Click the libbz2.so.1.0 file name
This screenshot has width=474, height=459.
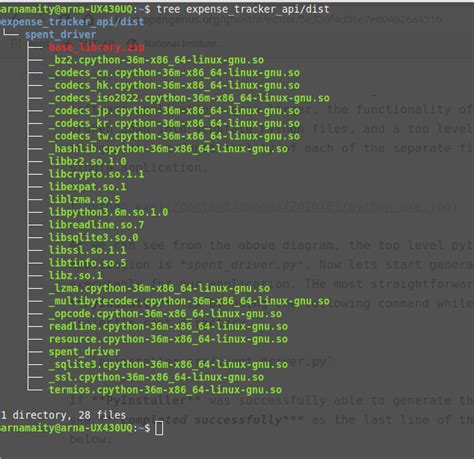point(87,161)
